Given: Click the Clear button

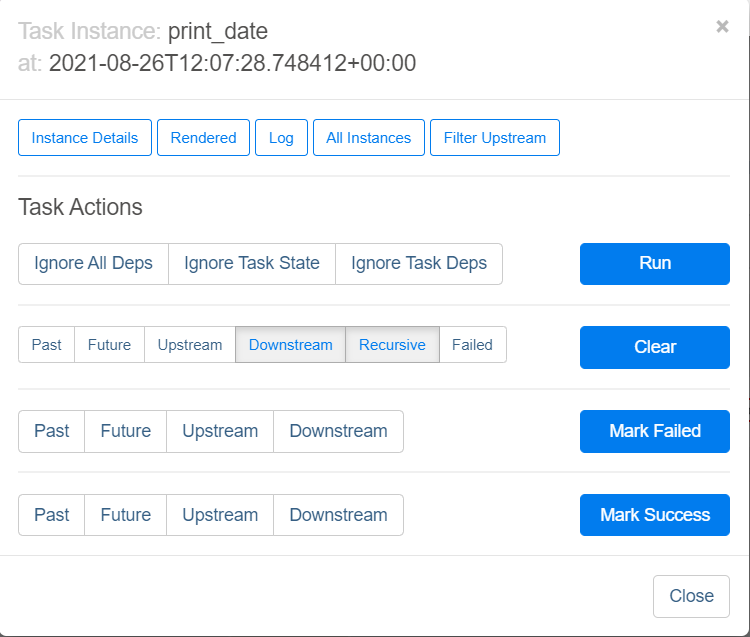Looking at the screenshot, I should click(x=655, y=347).
